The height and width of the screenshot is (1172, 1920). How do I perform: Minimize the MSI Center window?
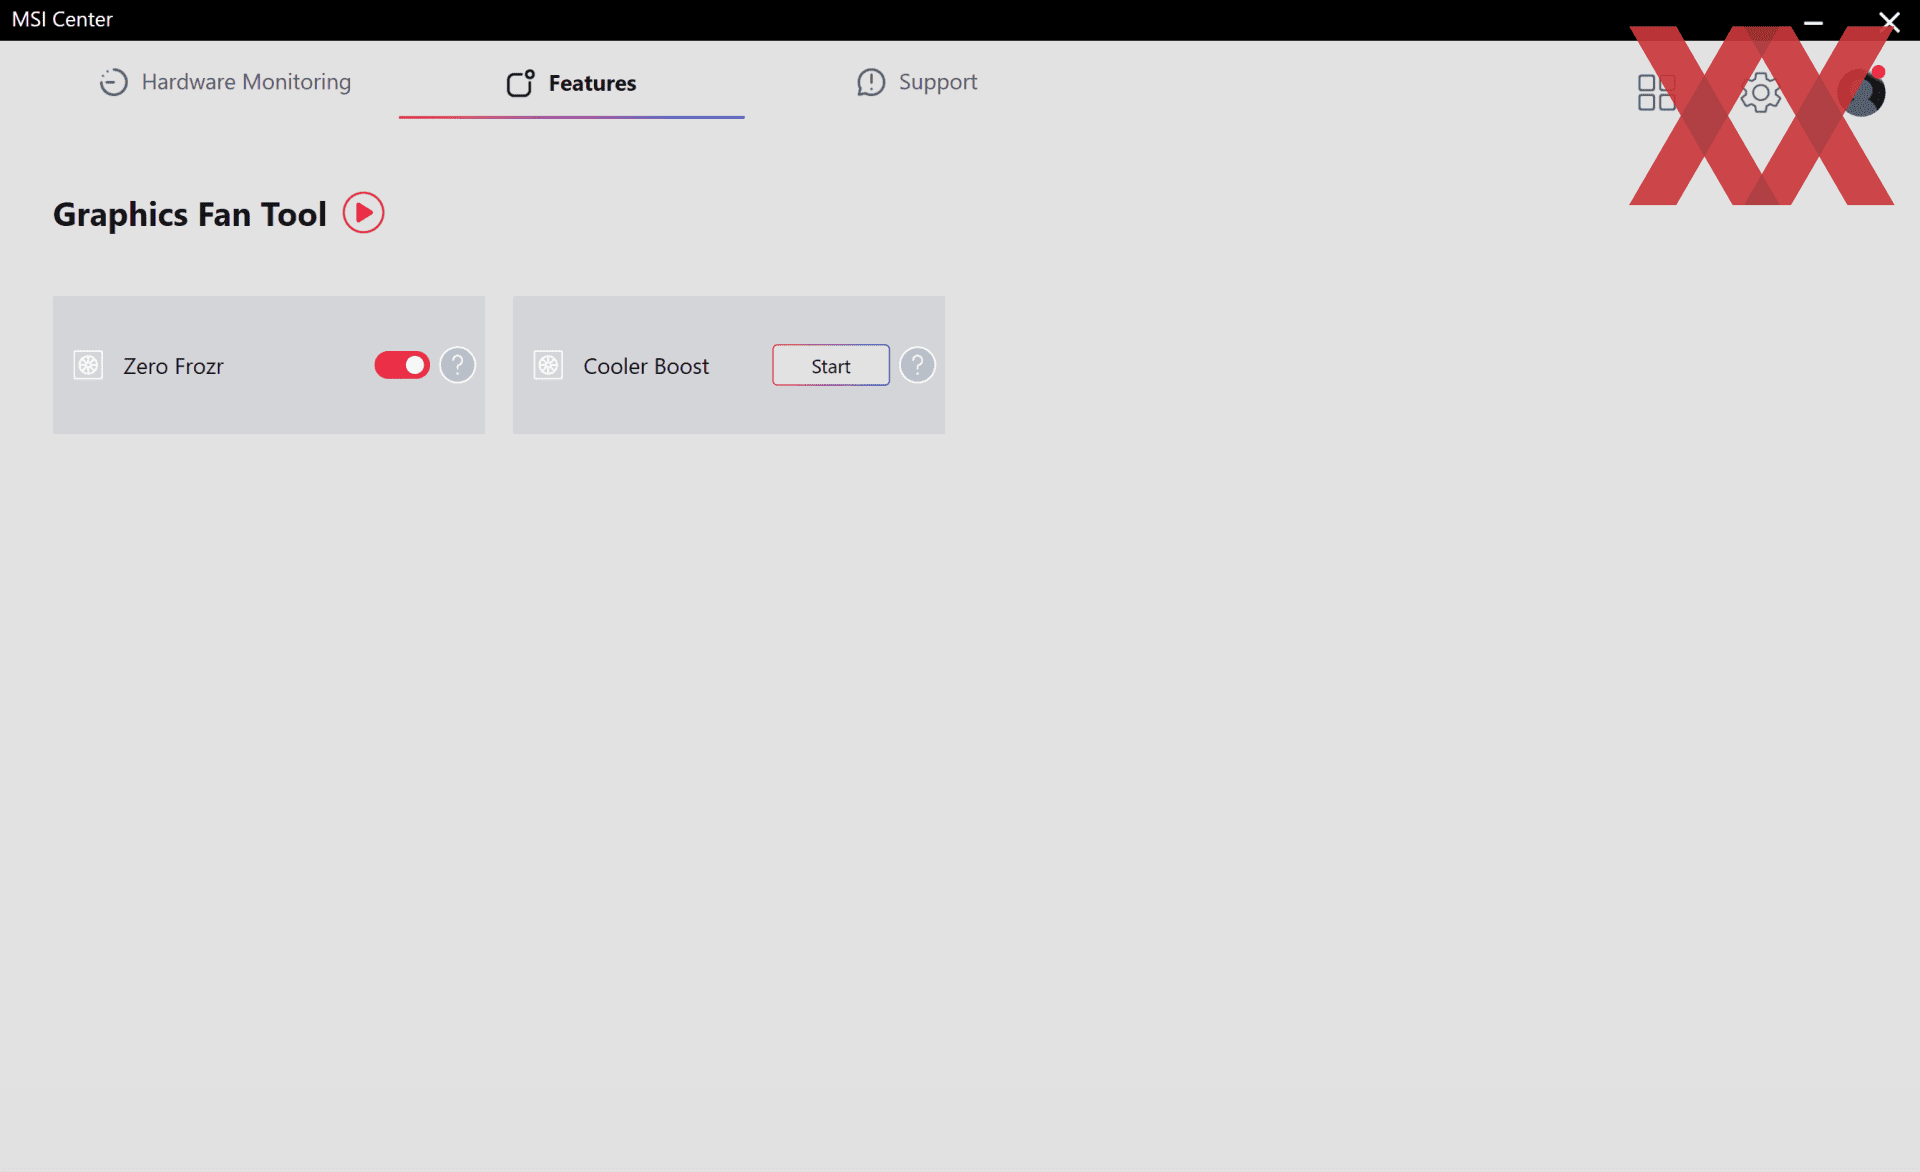click(1813, 22)
